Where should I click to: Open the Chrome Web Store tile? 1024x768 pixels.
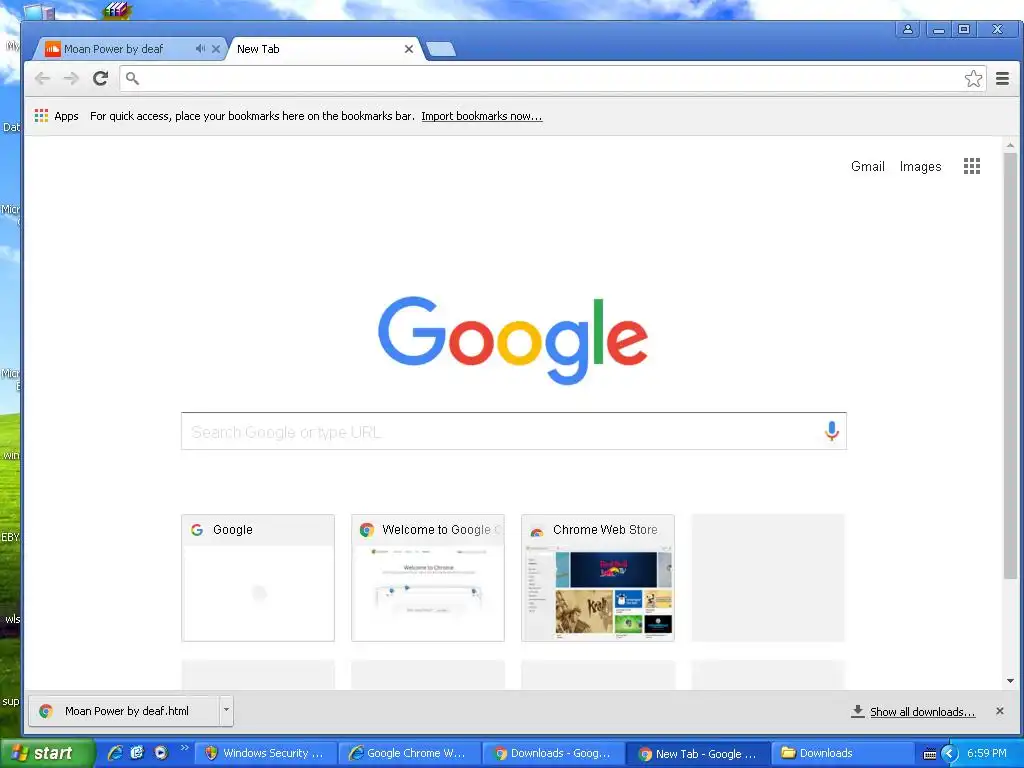(598, 578)
